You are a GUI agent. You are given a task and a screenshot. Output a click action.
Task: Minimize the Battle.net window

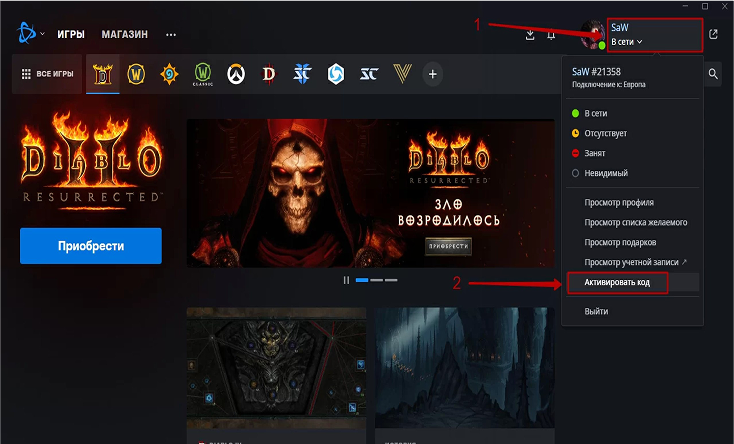(x=685, y=6)
